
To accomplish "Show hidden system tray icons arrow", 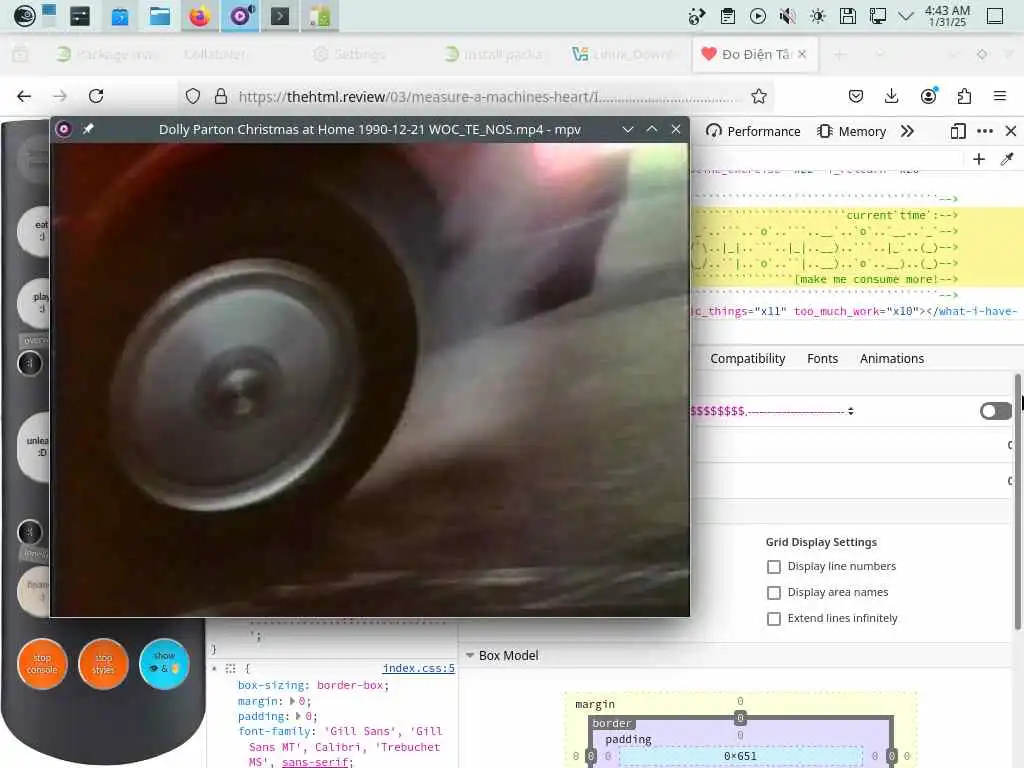I will (x=906, y=16).
